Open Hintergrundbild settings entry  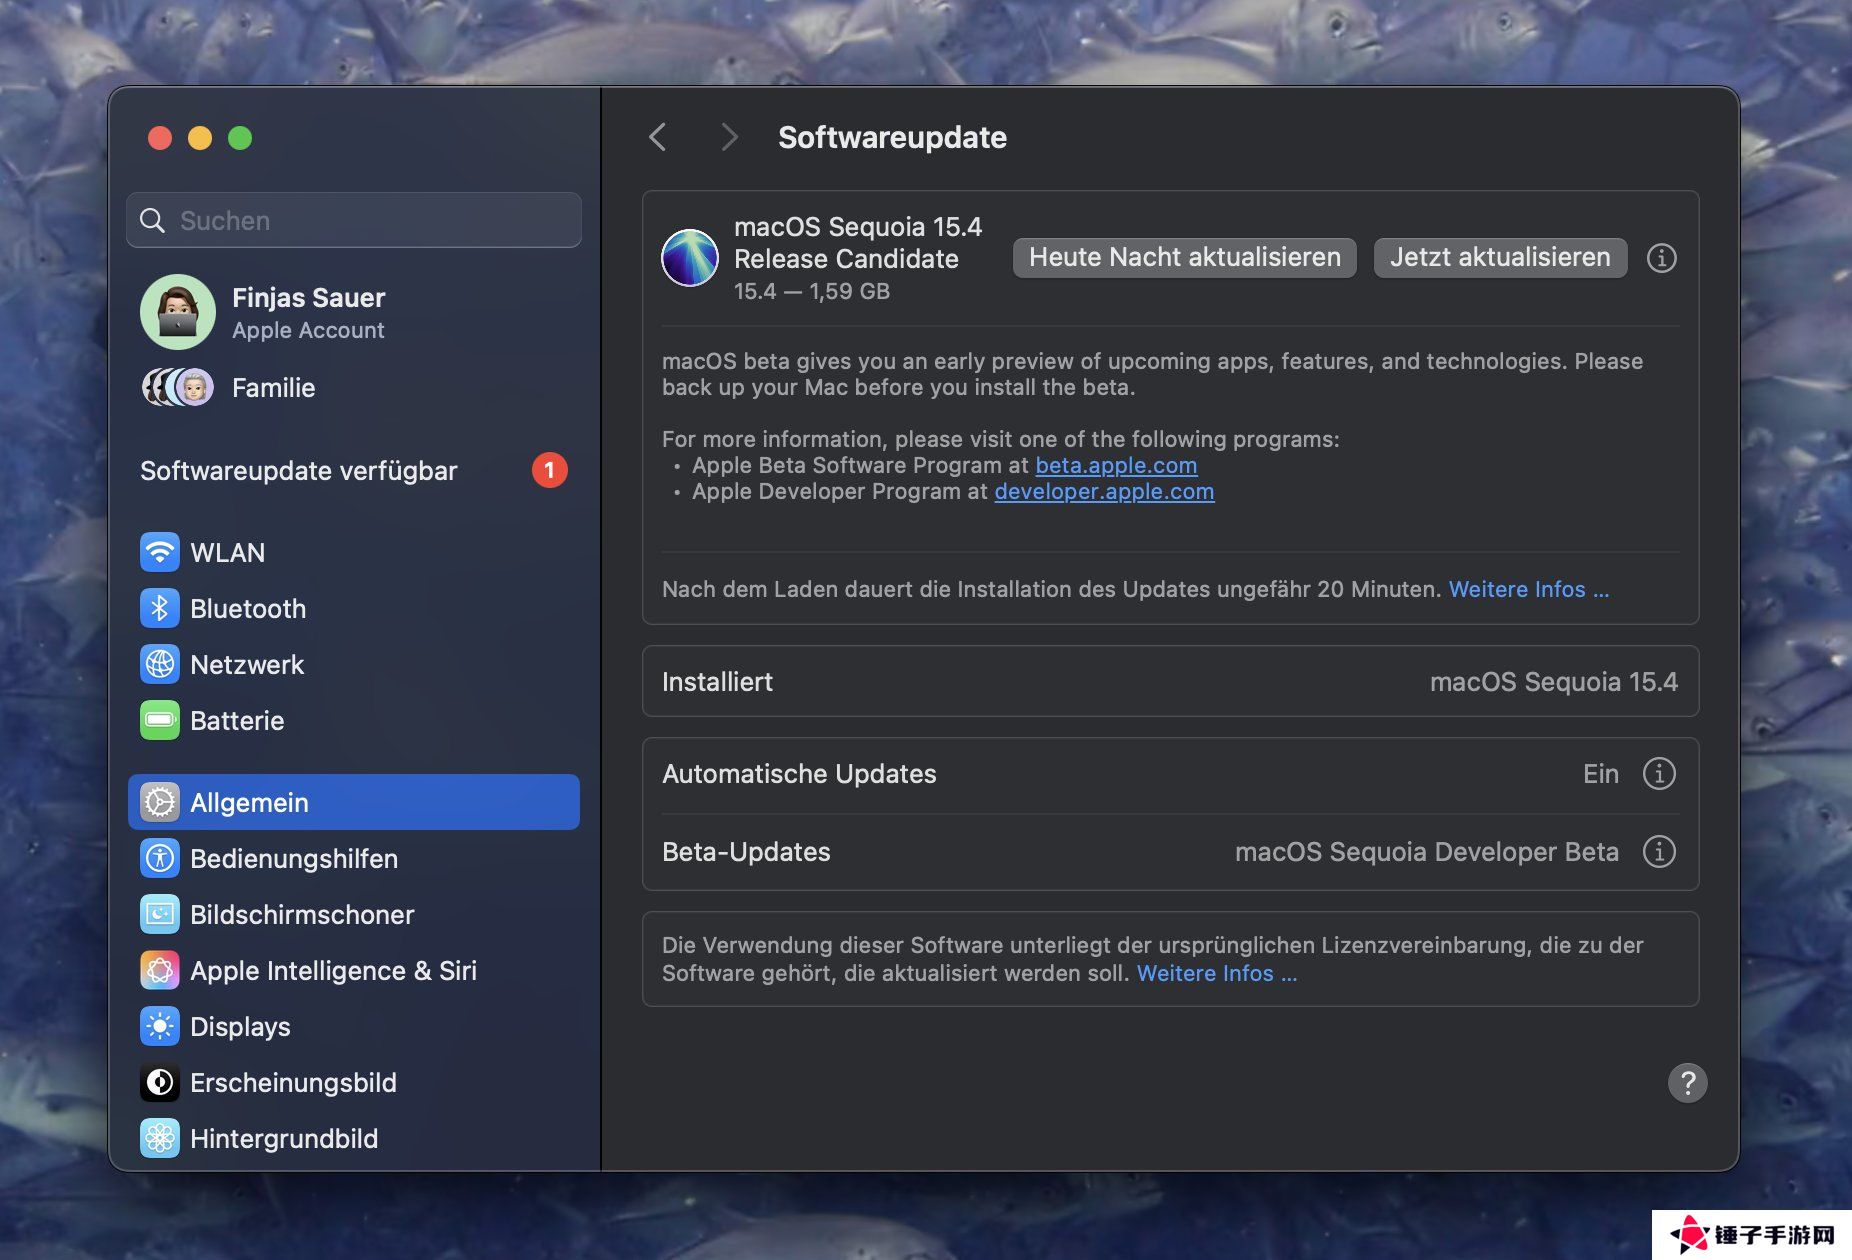tap(284, 1138)
